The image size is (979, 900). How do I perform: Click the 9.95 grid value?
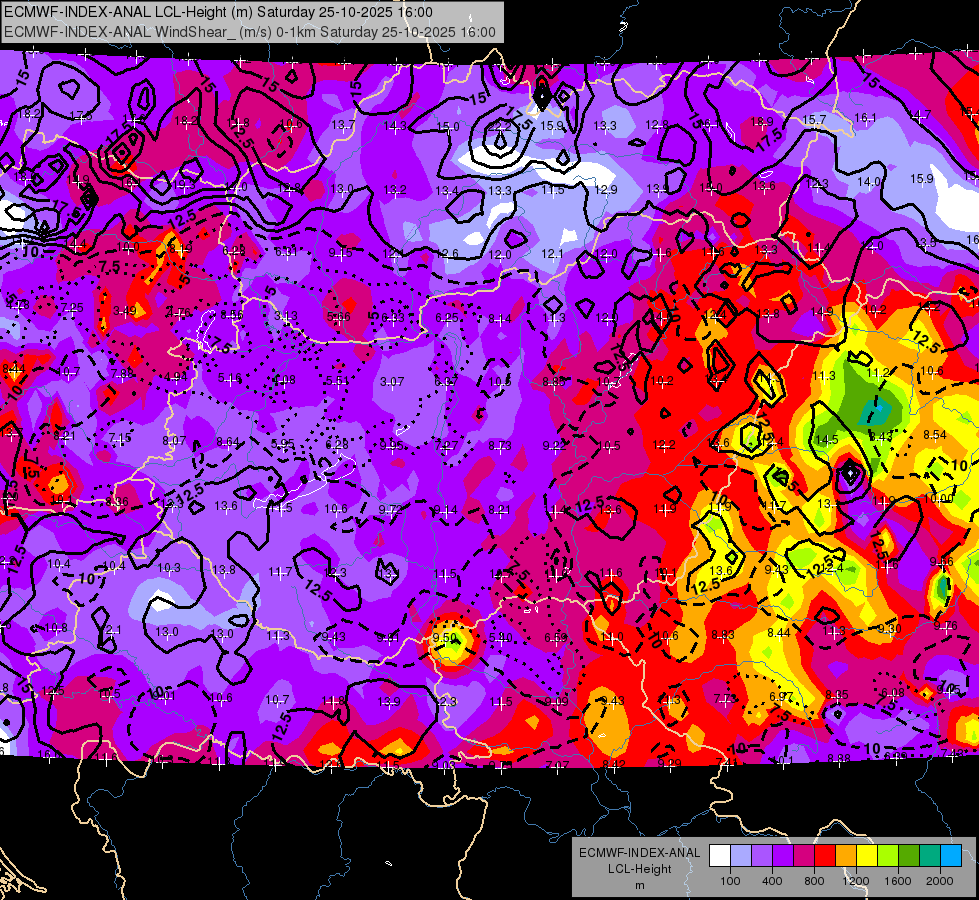click(x=391, y=445)
